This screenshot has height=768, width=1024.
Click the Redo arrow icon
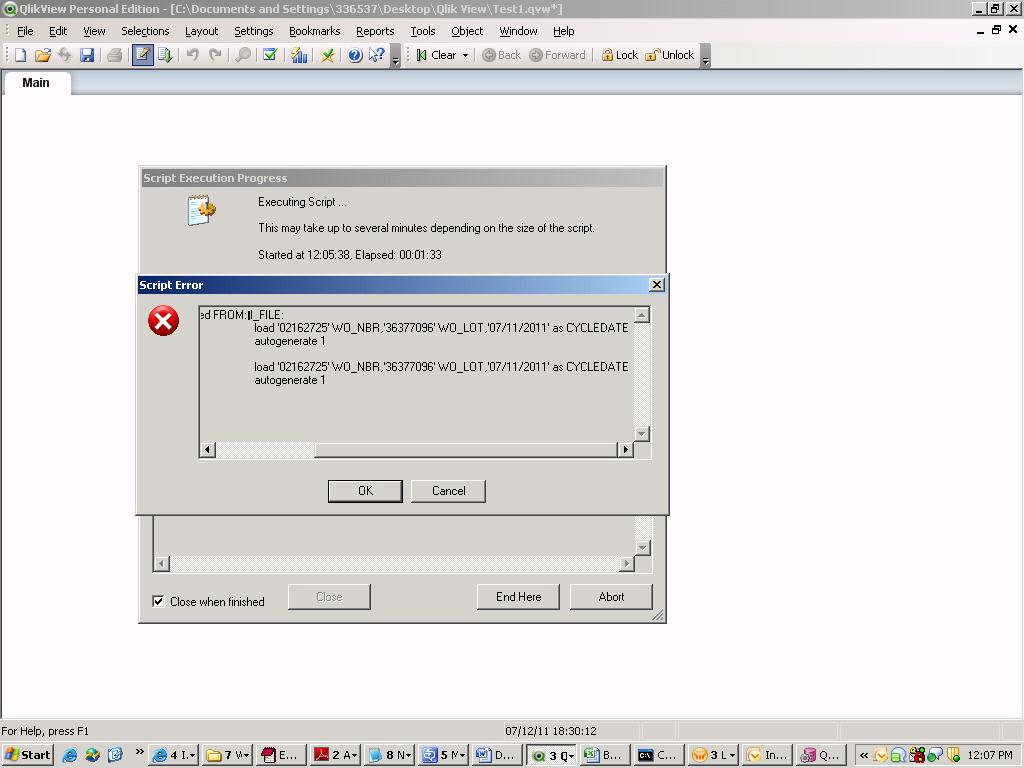point(215,56)
